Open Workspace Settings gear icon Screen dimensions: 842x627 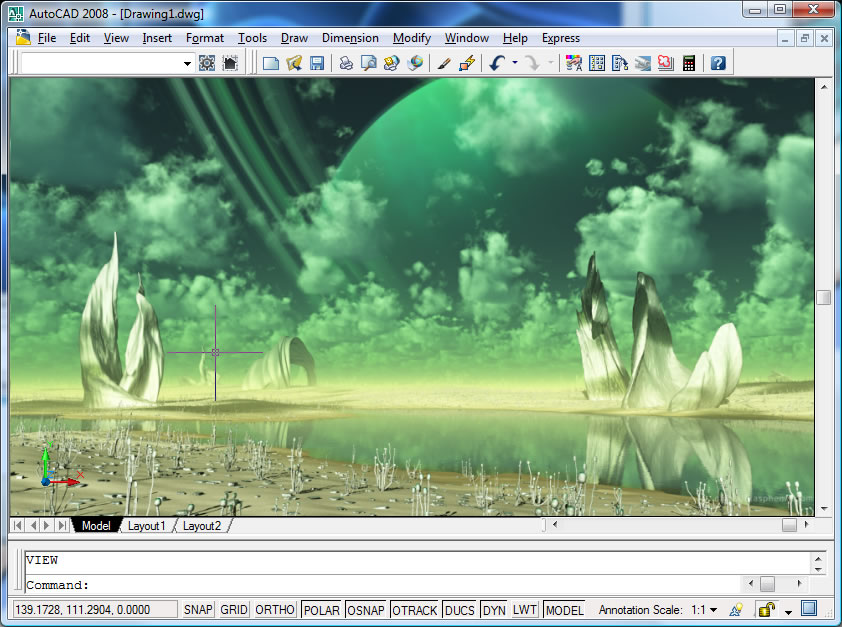pyautogui.click(x=207, y=63)
